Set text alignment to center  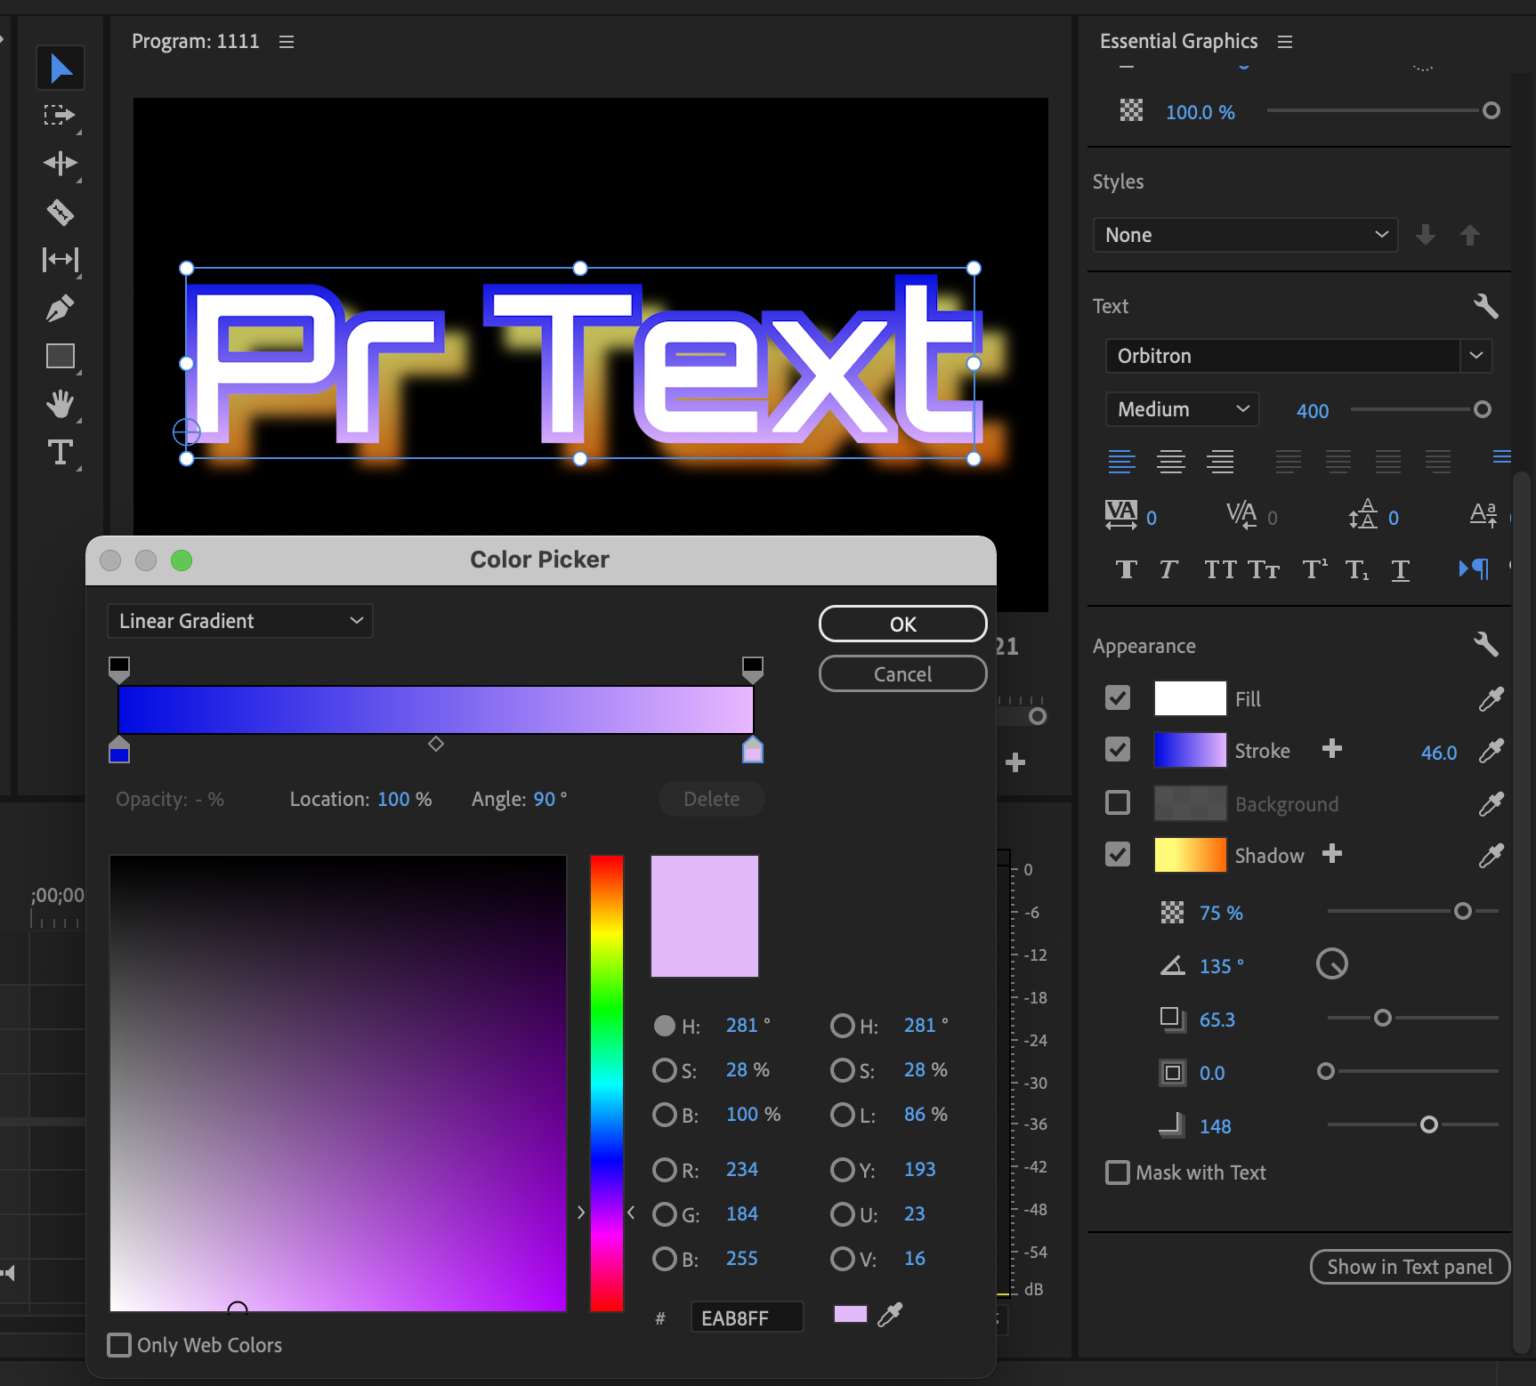[x=1171, y=461]
